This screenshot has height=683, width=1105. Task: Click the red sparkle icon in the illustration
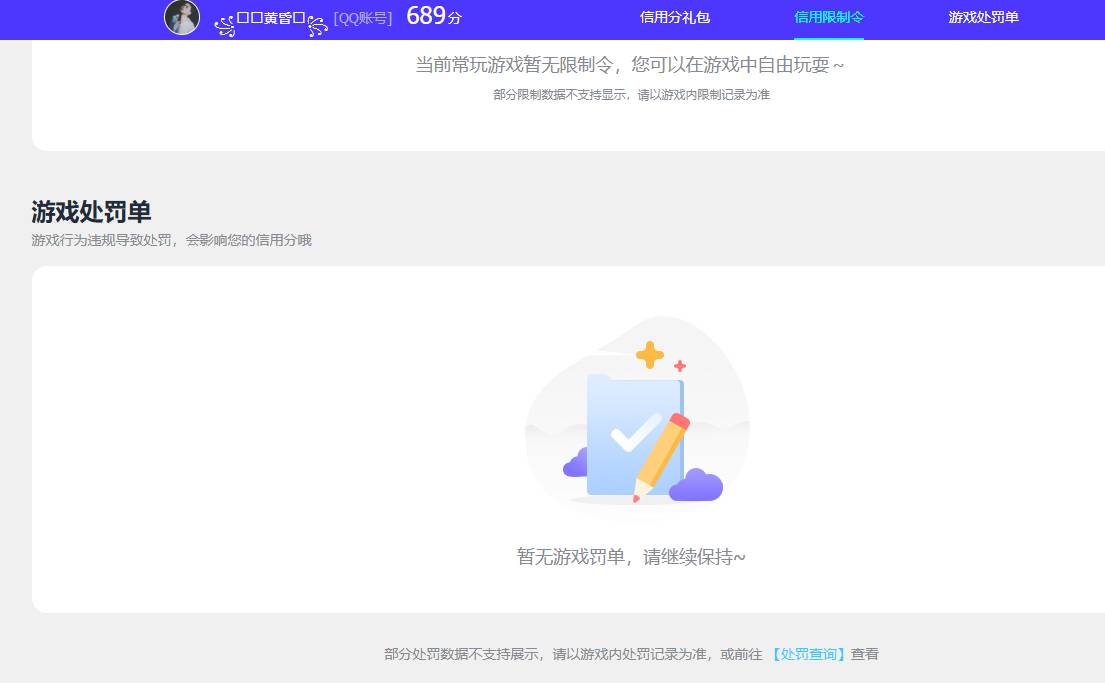click(x=680, y=366)
